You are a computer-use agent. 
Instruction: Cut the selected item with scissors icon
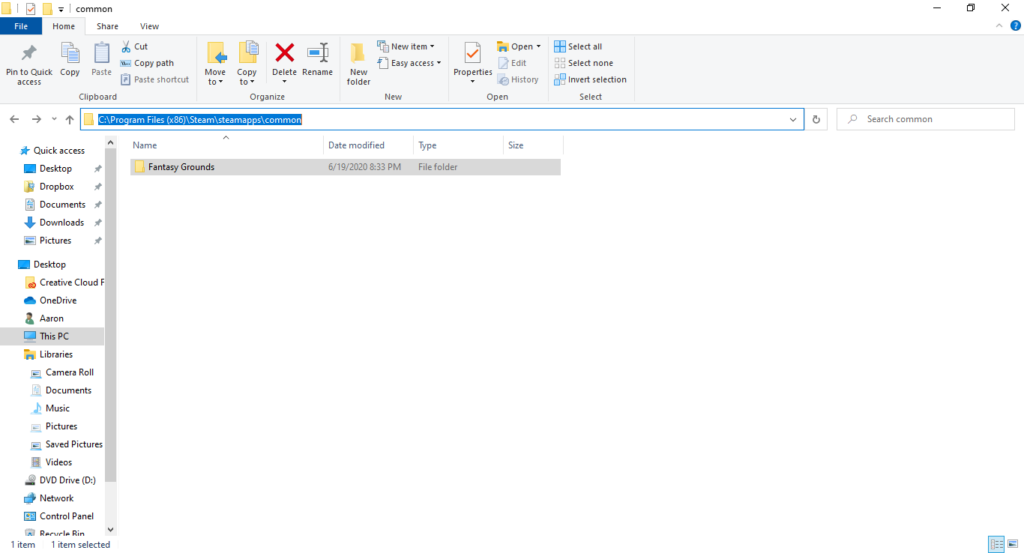click(135, 46)
